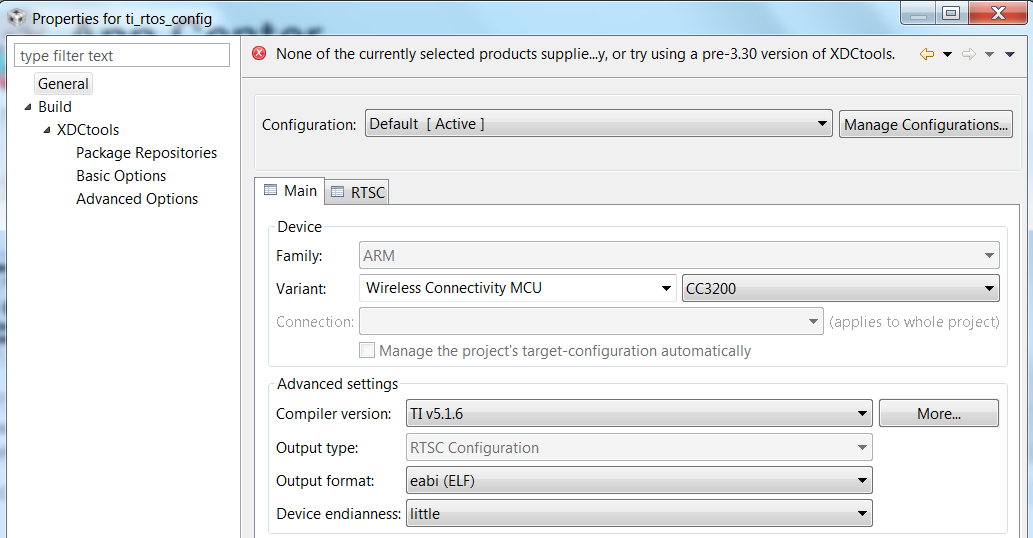Expand the CC3200 device variant dropdown
Screen dimensions: 1033x538
839,288
